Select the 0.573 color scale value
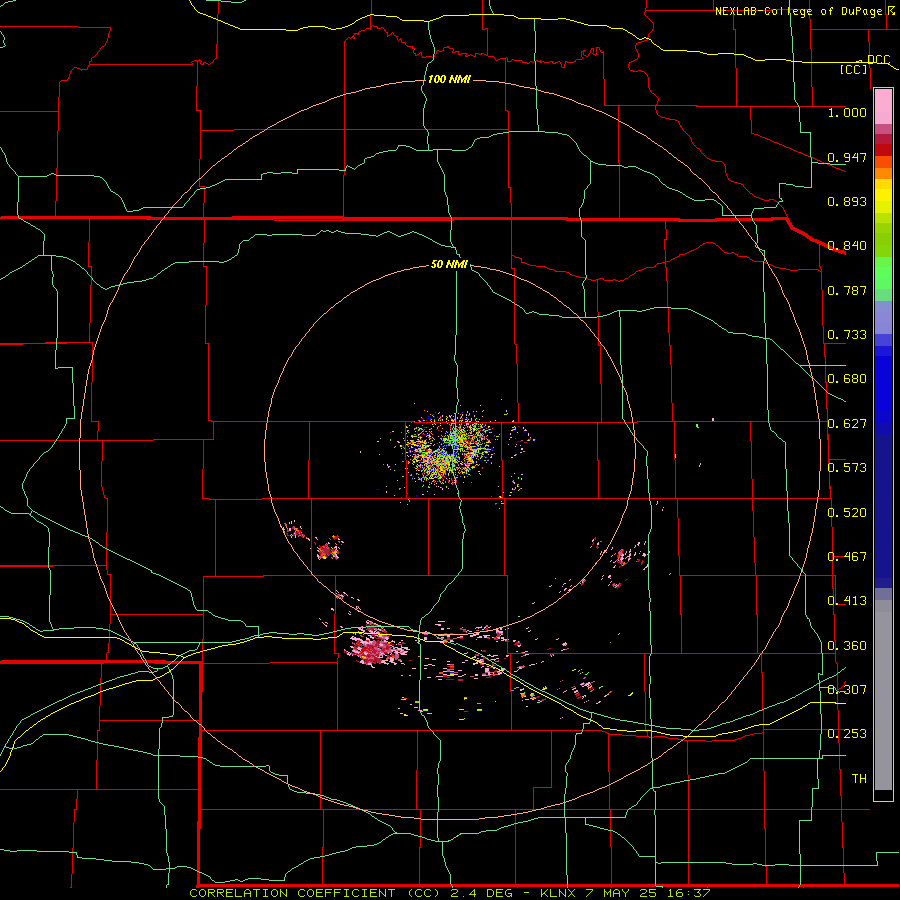The height and width of the screenshot is (900, 900). coord(847,468)
